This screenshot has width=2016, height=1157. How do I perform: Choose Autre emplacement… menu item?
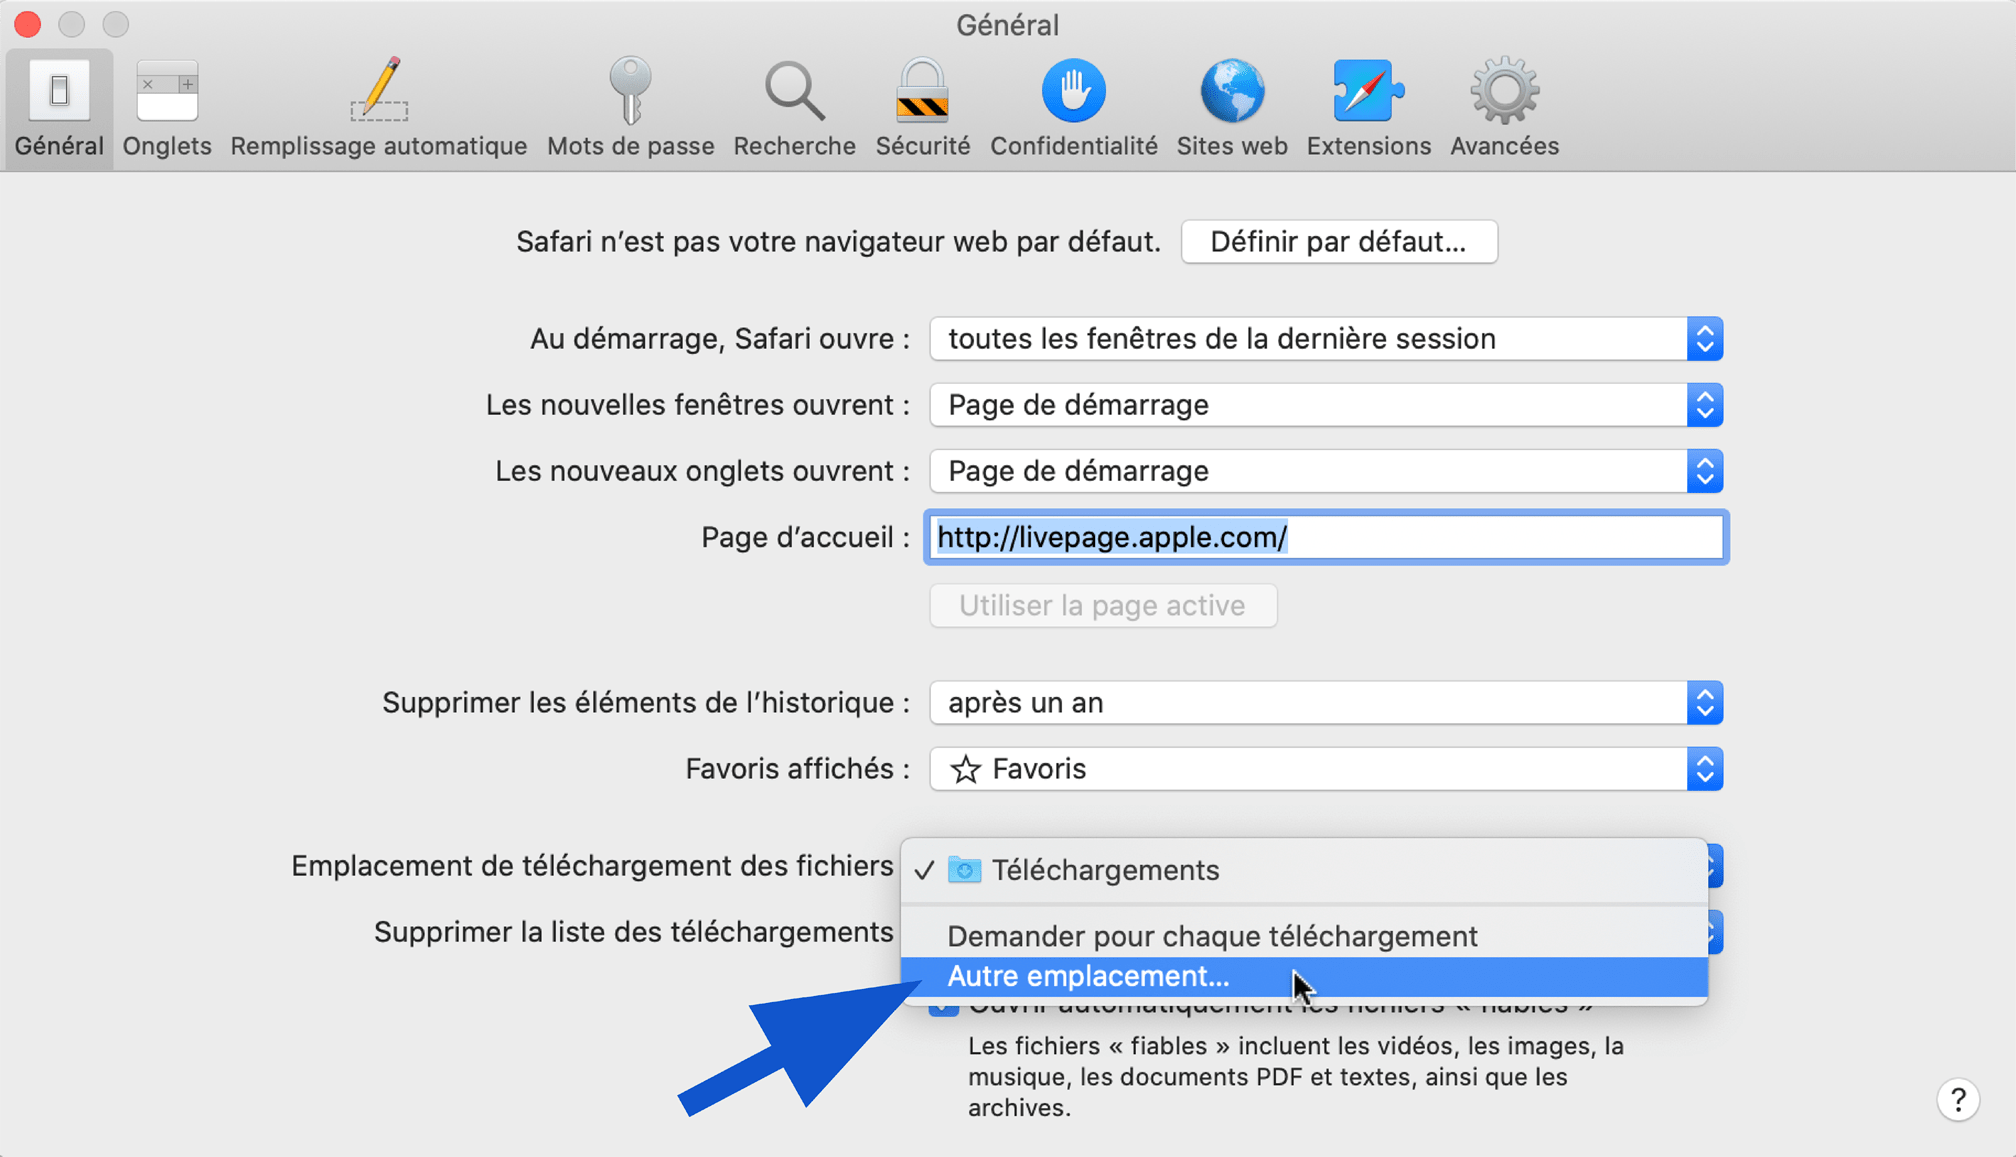[x=1304, y=977]
